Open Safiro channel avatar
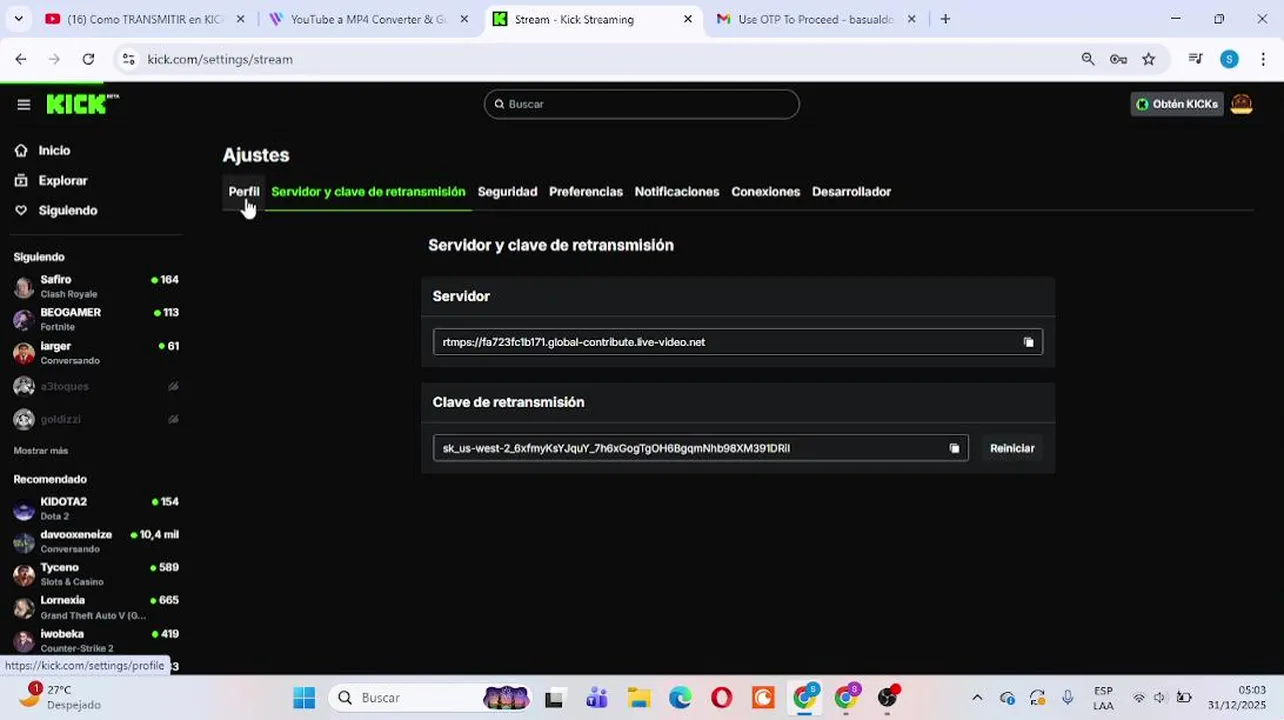Image resolution: width=1284 pixels, height=720 pixels. 24,287
